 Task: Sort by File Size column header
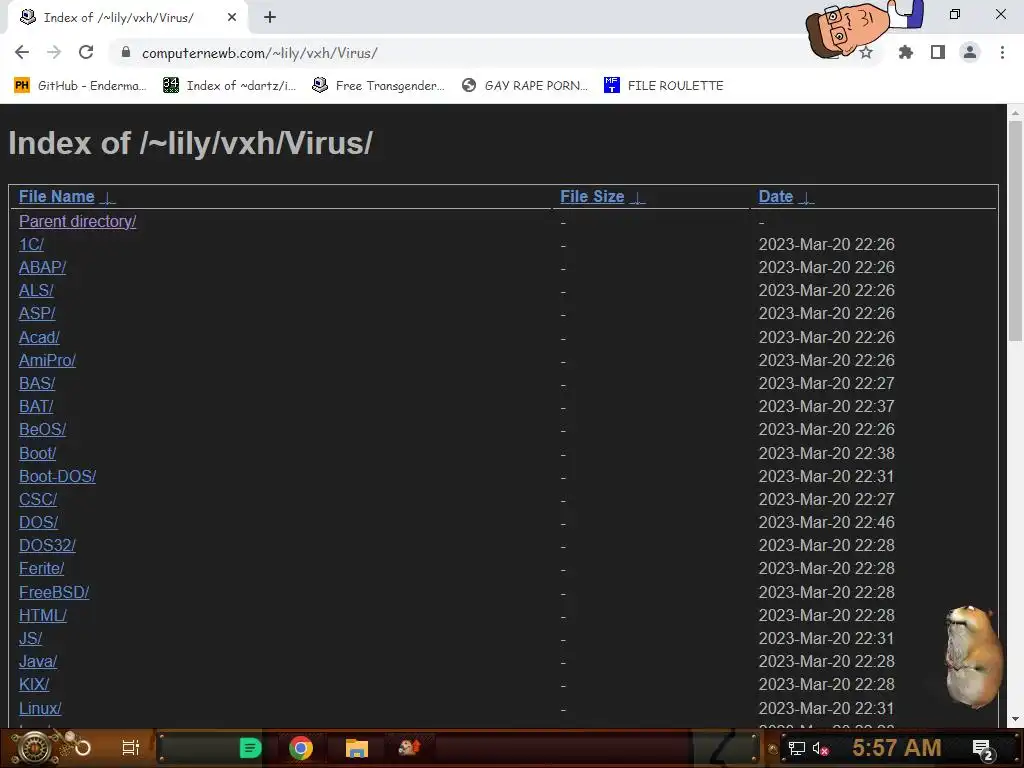[x=592, y=197]
